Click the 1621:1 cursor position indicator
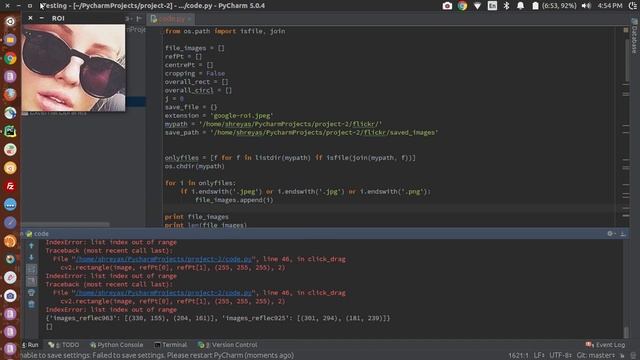The height and width of the screenshot is (360, 640). 518,356
